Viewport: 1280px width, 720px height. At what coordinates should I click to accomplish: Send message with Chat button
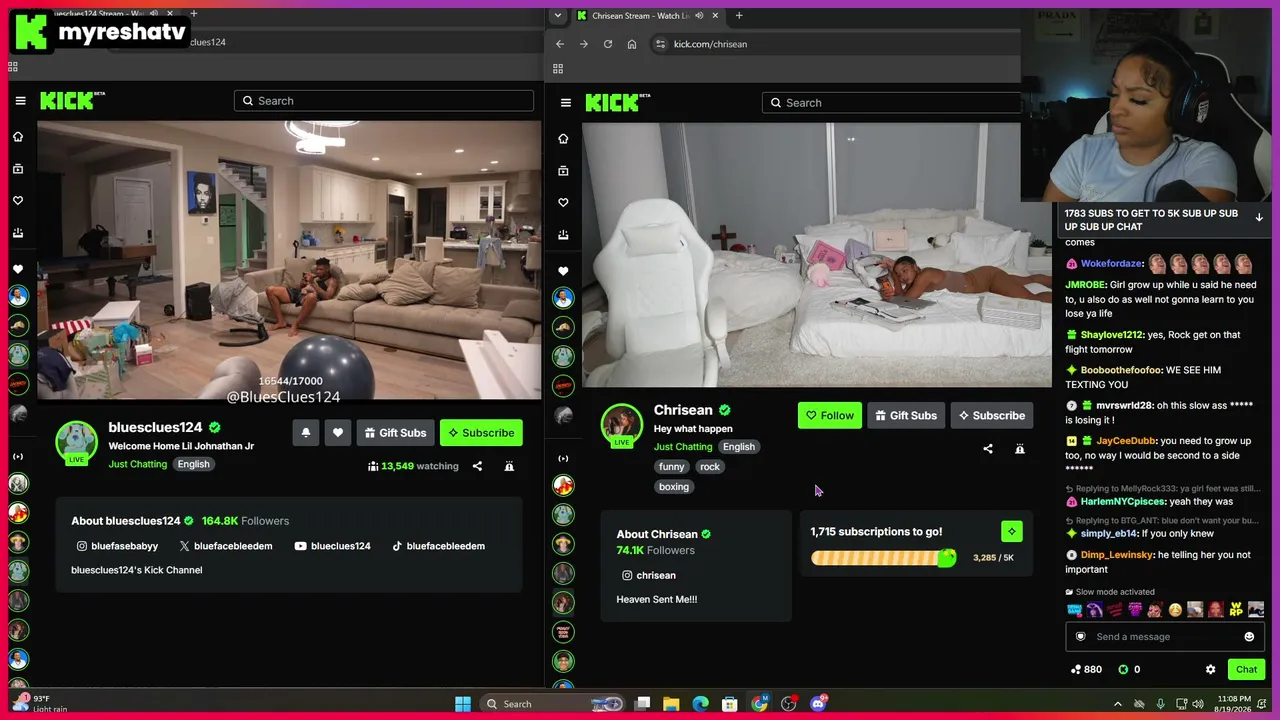1246,670
